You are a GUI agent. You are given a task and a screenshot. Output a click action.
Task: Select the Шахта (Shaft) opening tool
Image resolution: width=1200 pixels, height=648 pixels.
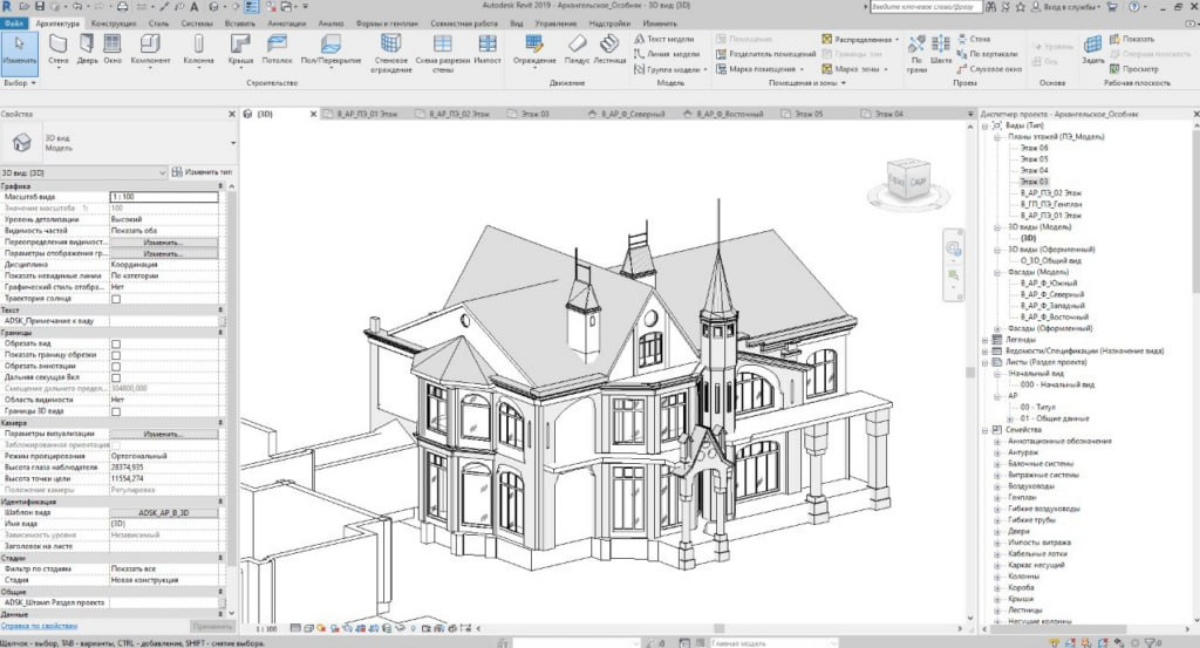(940, 49)
